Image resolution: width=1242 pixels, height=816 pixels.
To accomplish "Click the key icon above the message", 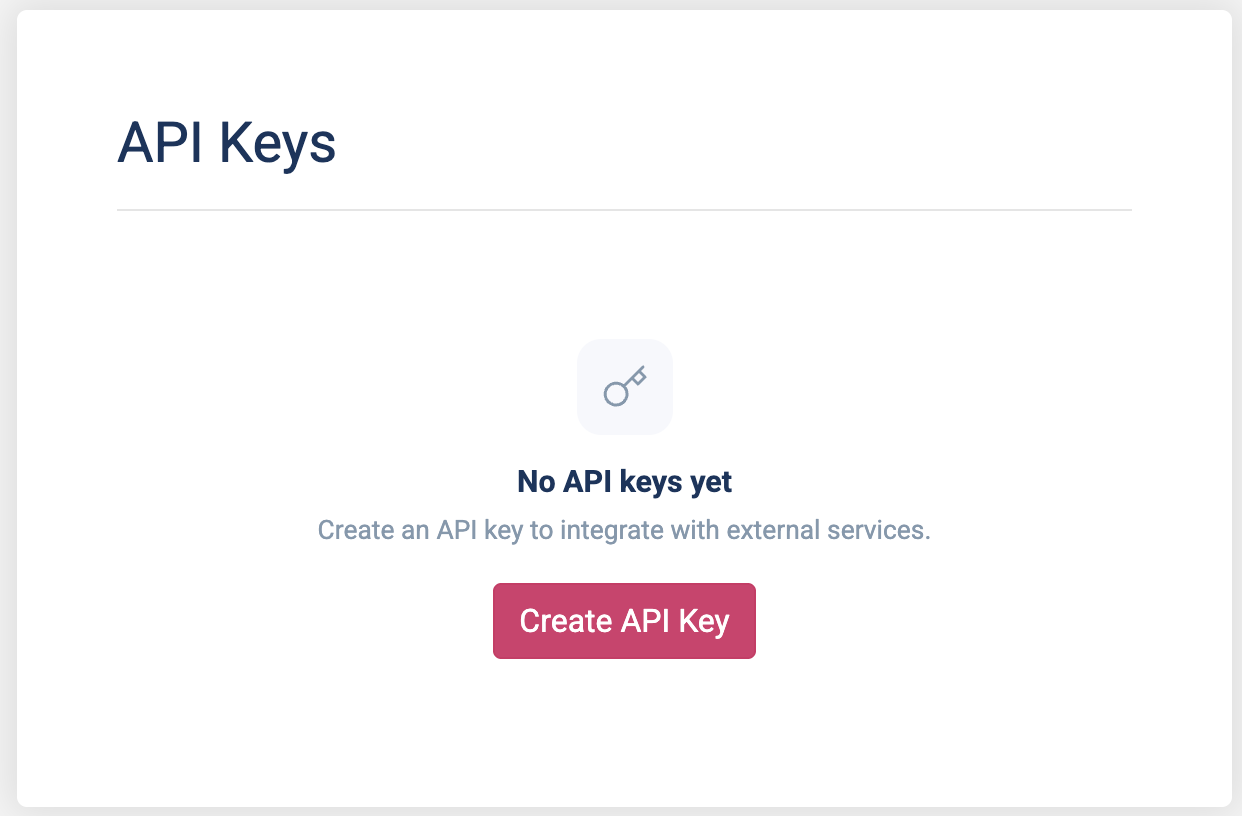I will pos(625,387).
